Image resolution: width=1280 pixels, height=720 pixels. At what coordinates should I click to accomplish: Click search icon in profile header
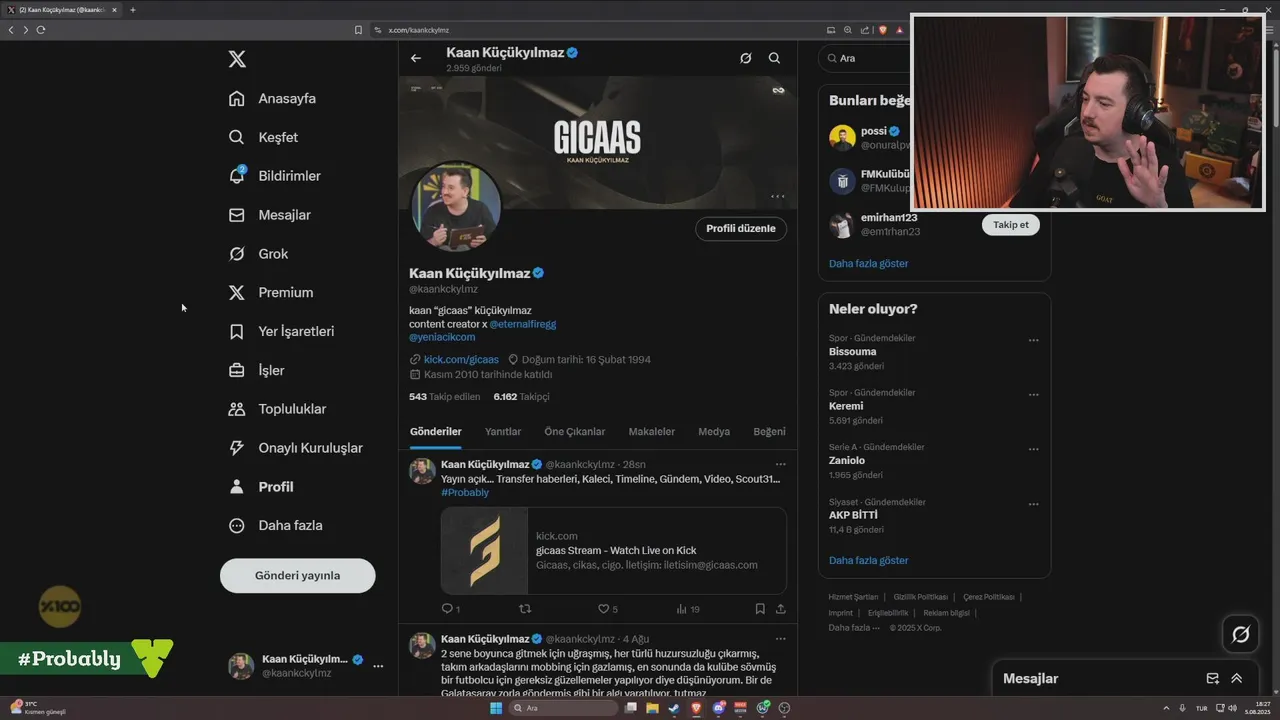[x=774, y=58]
